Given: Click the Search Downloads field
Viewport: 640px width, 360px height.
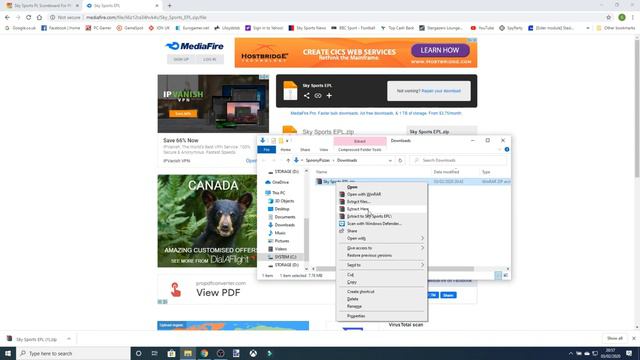Looking at the screenshot, I should click(459, 160).
